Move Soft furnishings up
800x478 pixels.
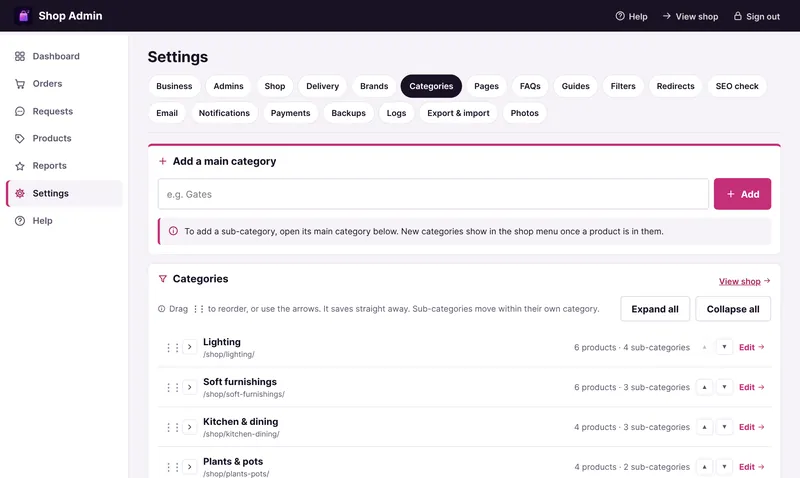click(x=704, y=387)
